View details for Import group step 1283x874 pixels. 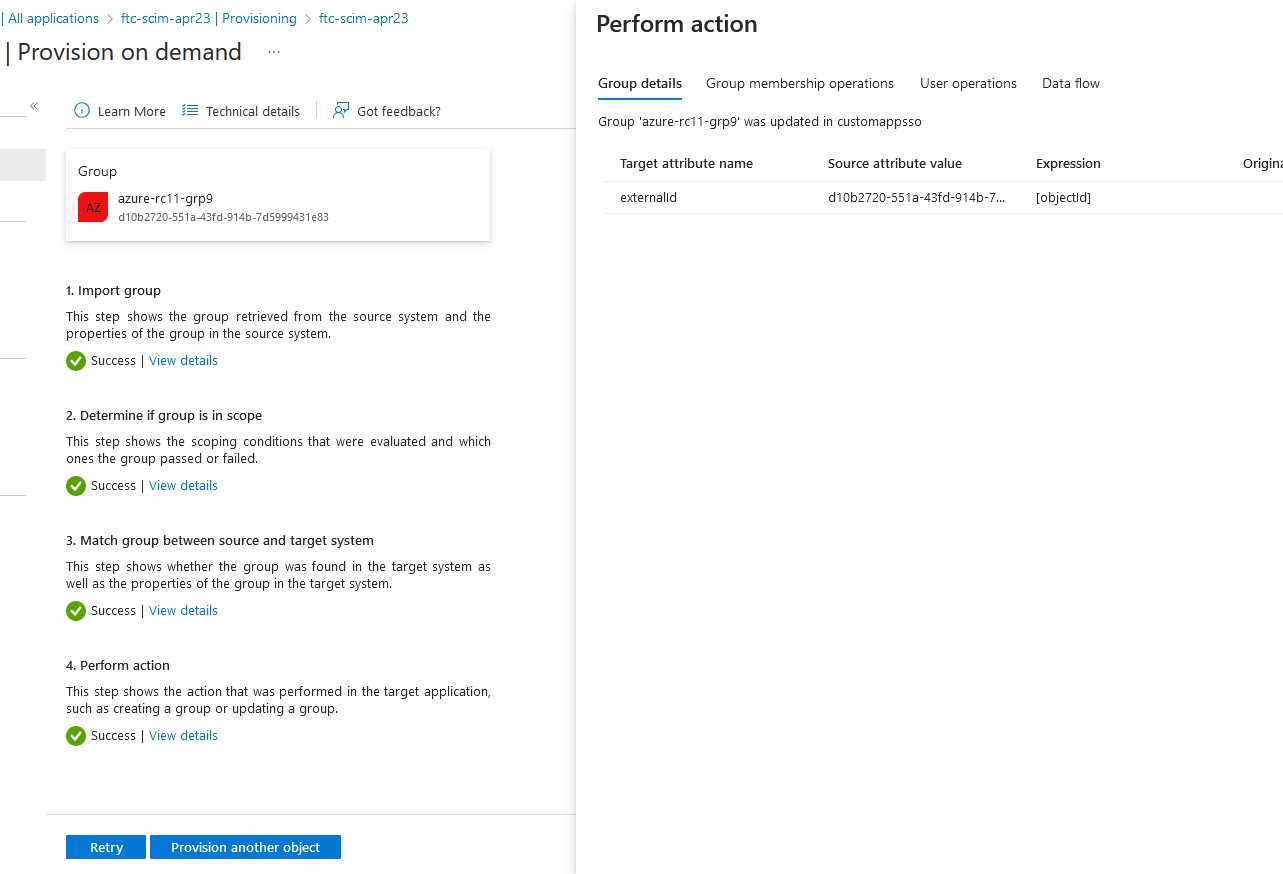(183, 361)
